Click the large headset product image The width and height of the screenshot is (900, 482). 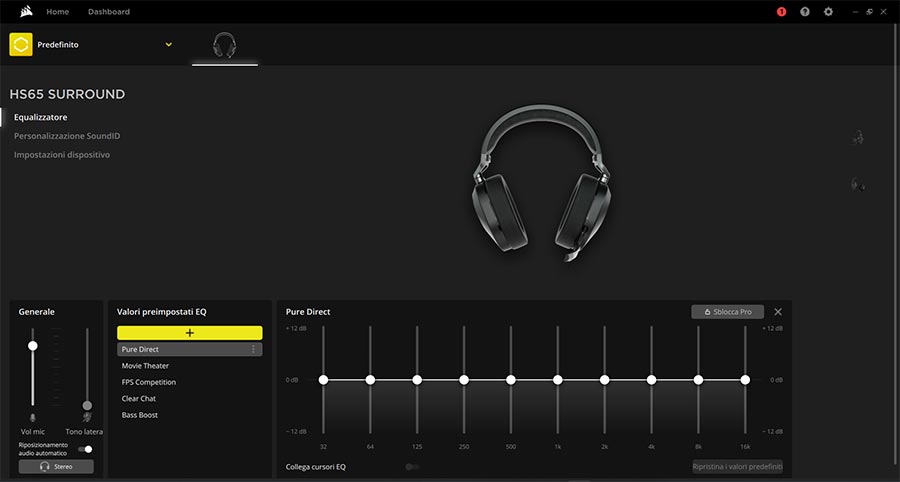[x=541, y=182]
